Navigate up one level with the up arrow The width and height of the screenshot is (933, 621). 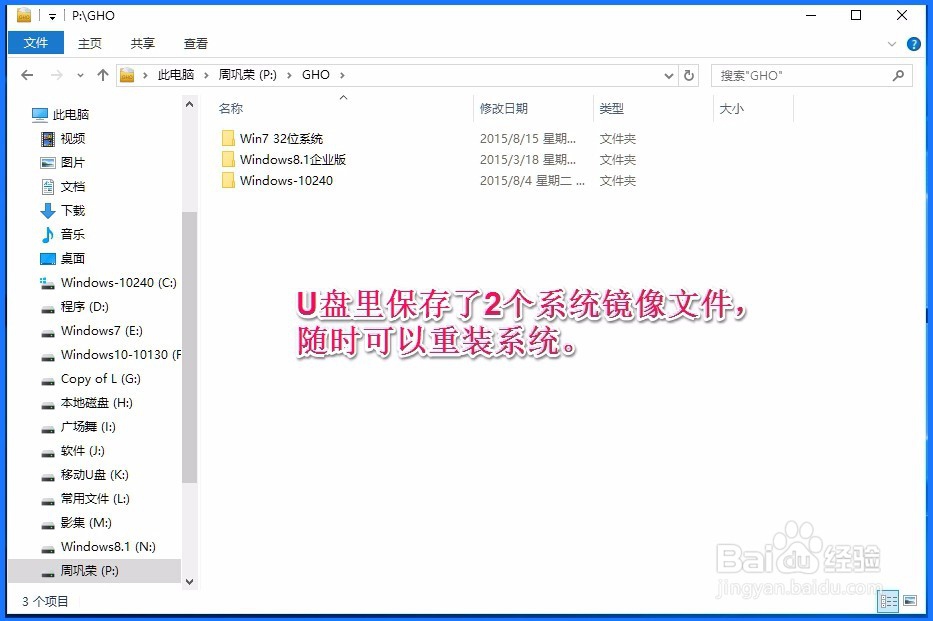coord(103,74)
